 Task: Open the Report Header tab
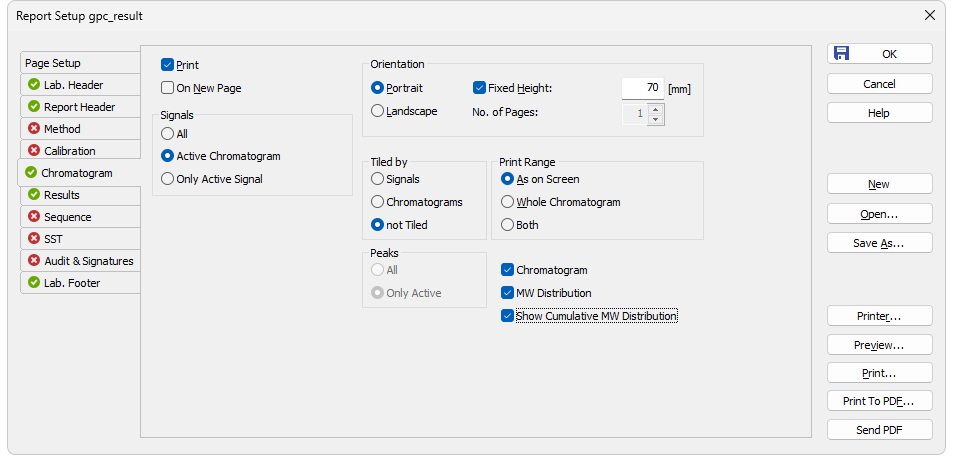81,106
